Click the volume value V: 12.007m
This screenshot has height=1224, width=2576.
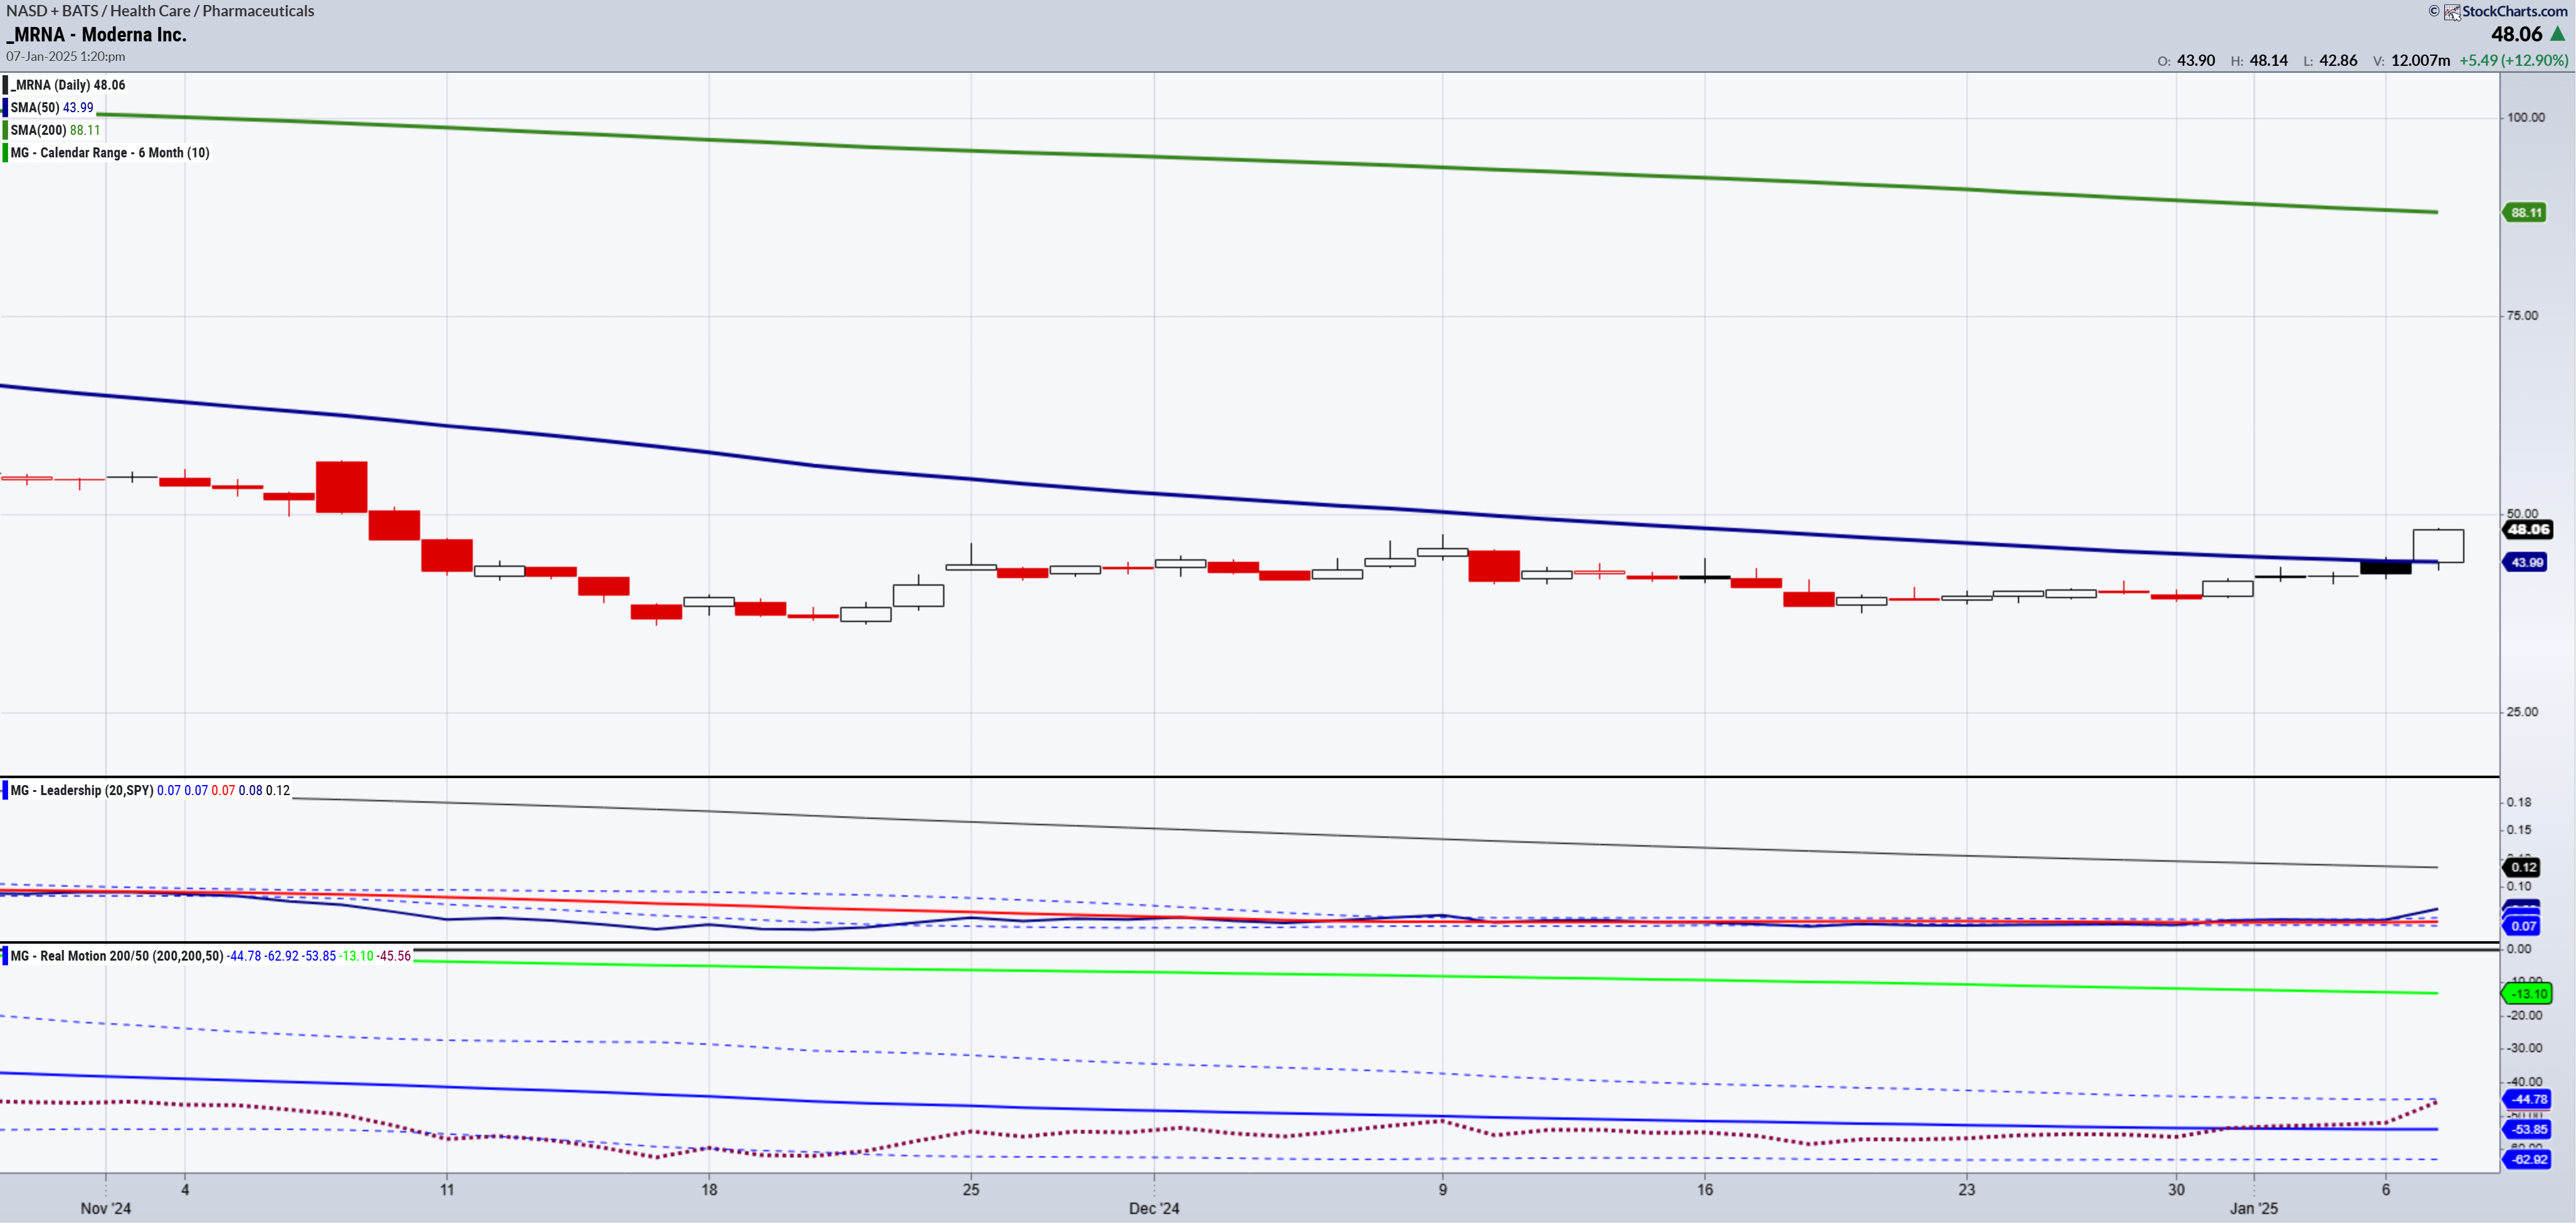(2411, 61)
